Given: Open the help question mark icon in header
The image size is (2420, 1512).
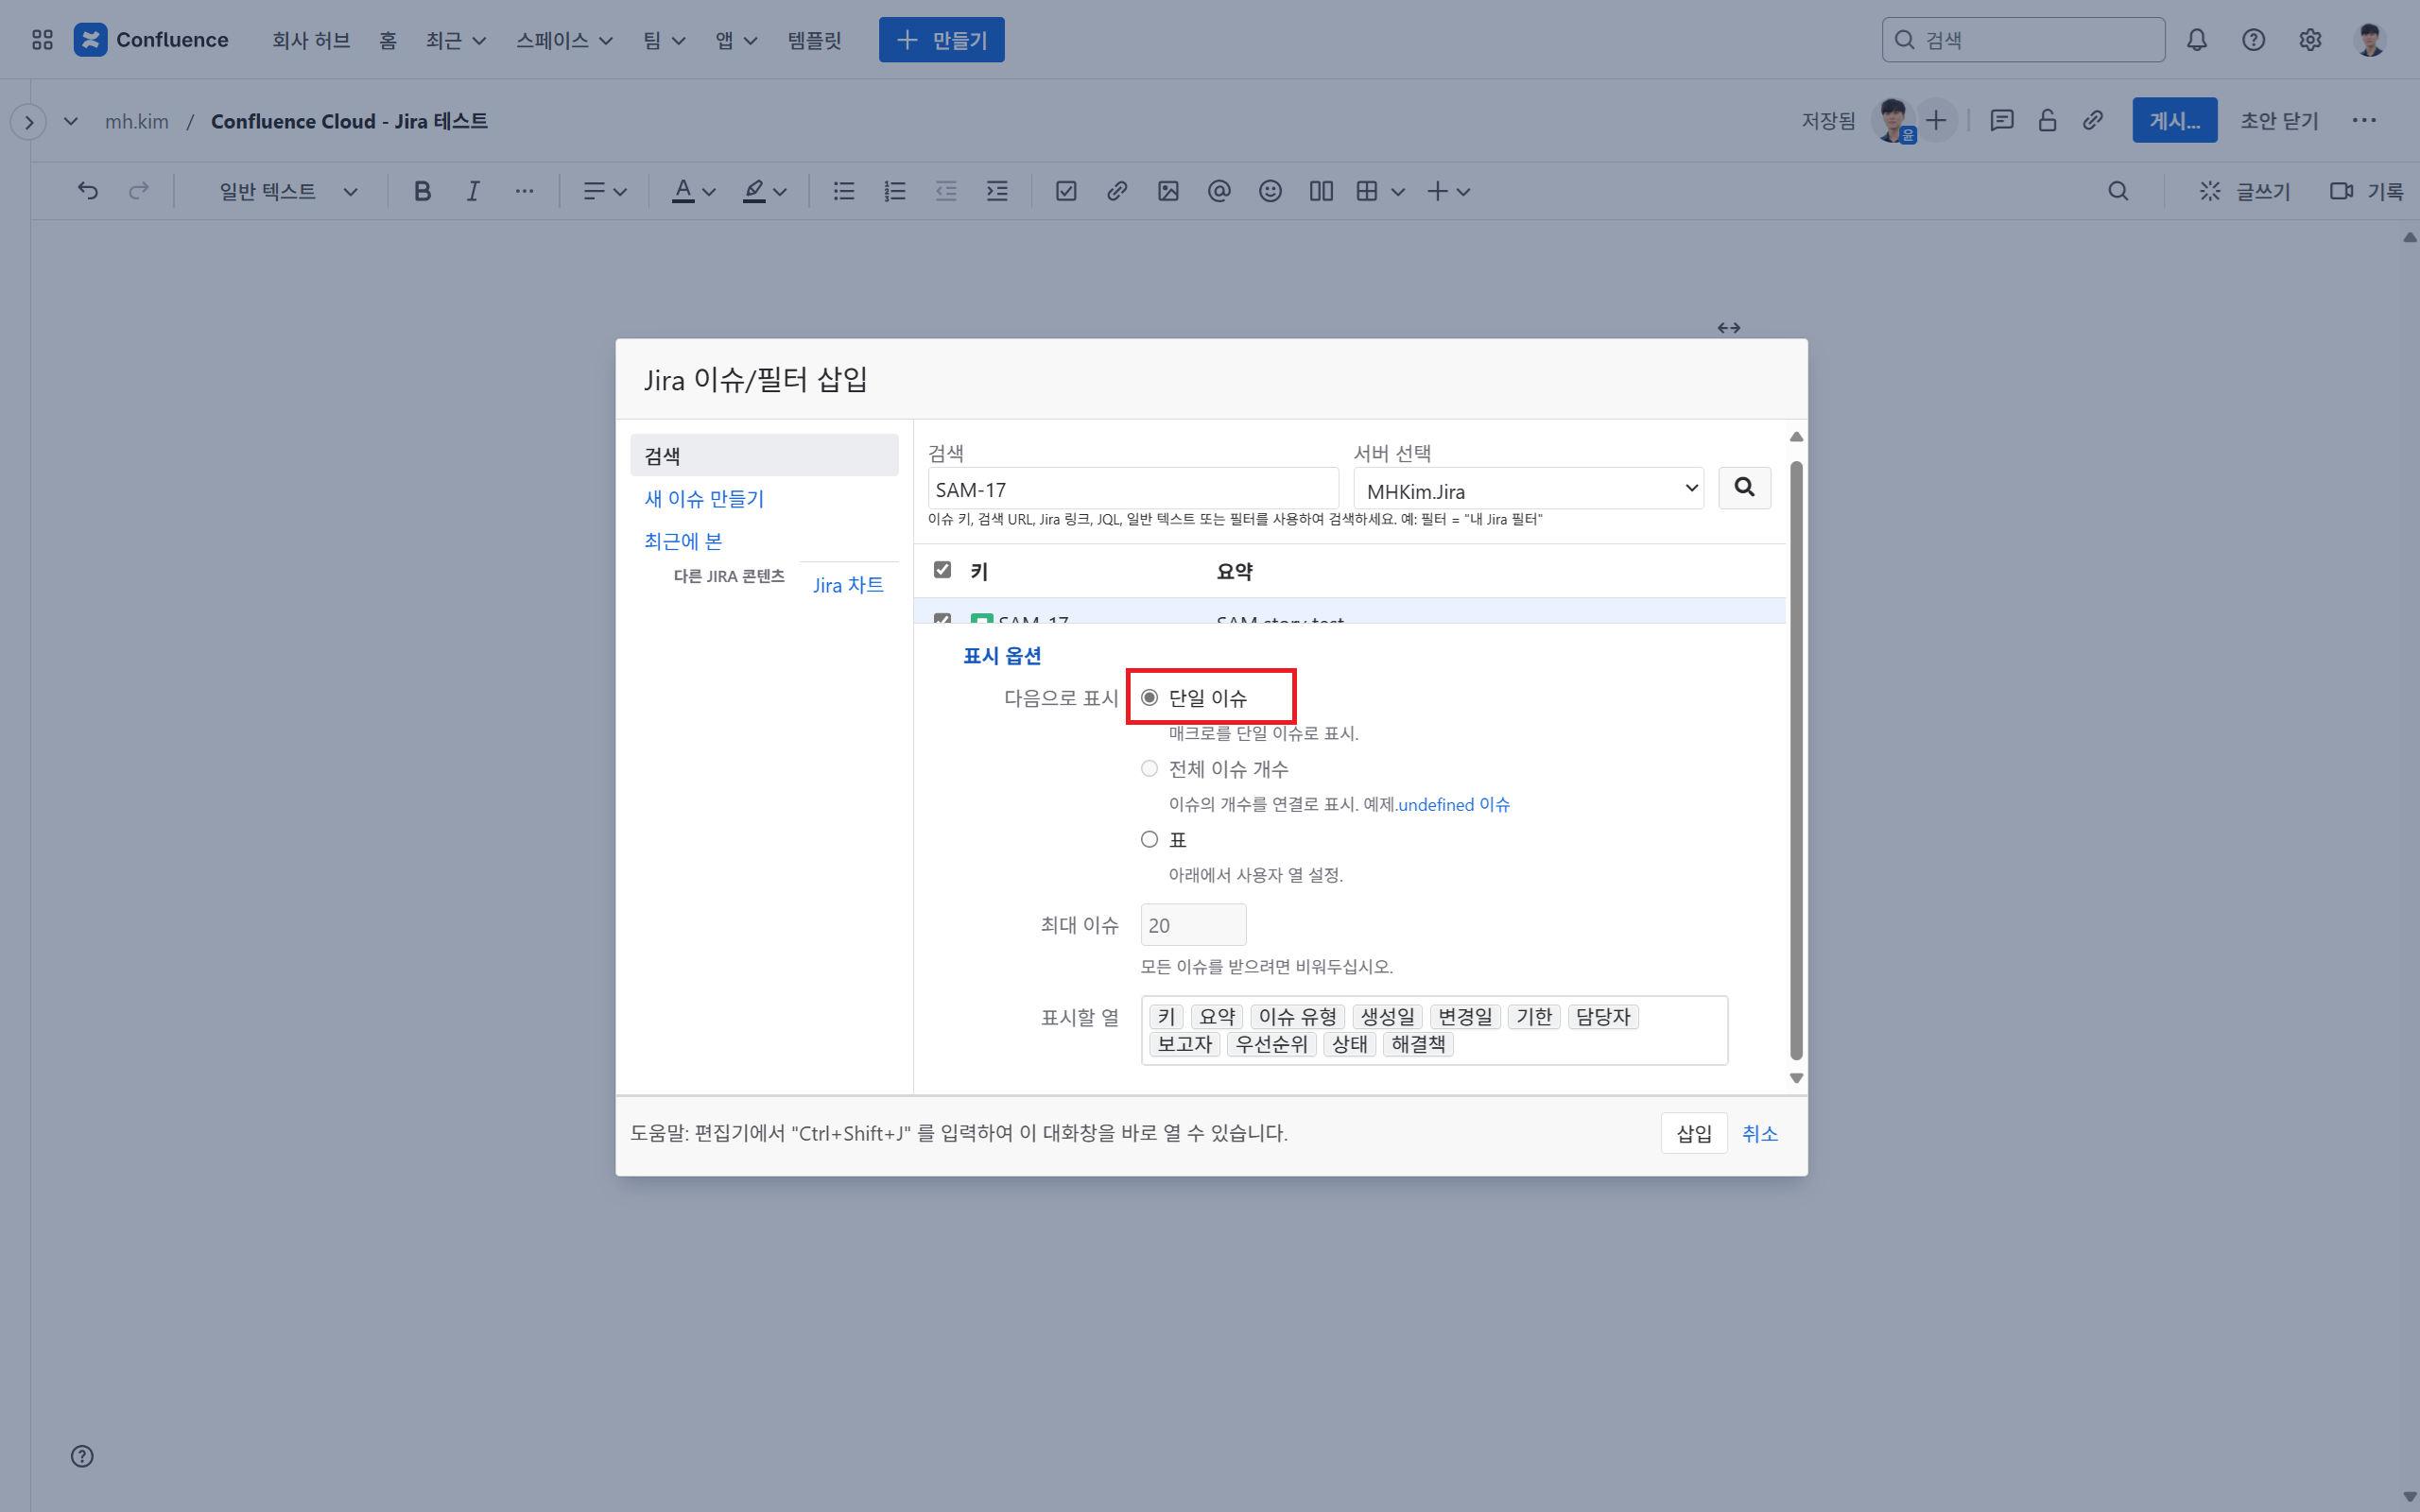Looking at the screenshot, I should [2253, 40].
